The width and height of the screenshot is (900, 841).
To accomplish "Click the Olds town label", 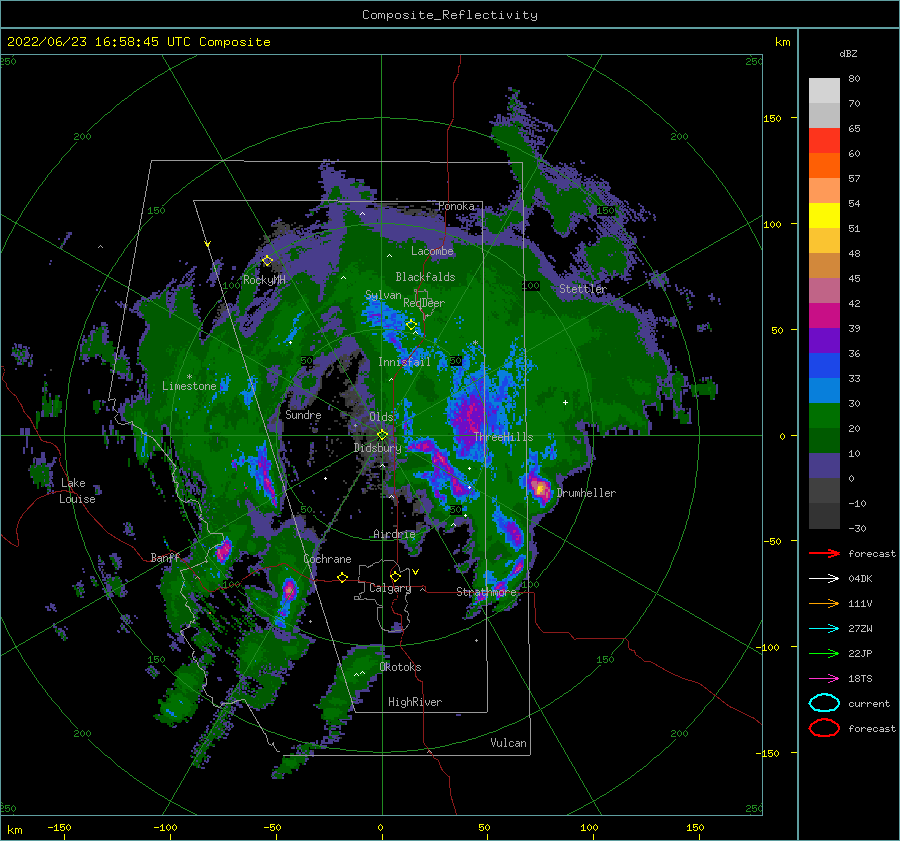I will click(x=381, y=417).
